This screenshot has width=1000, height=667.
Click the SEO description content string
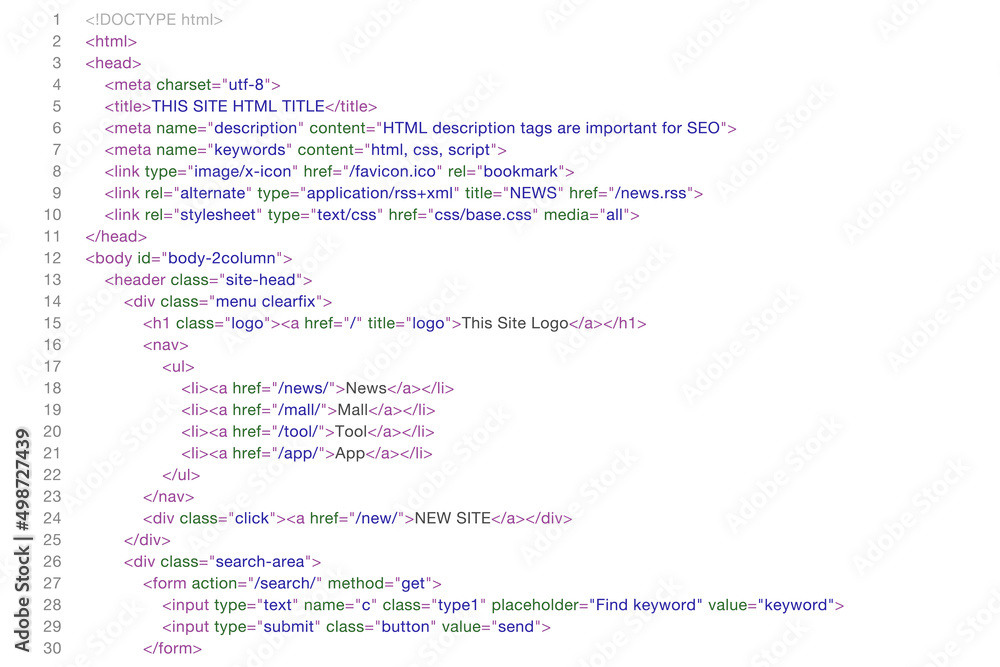551,128
